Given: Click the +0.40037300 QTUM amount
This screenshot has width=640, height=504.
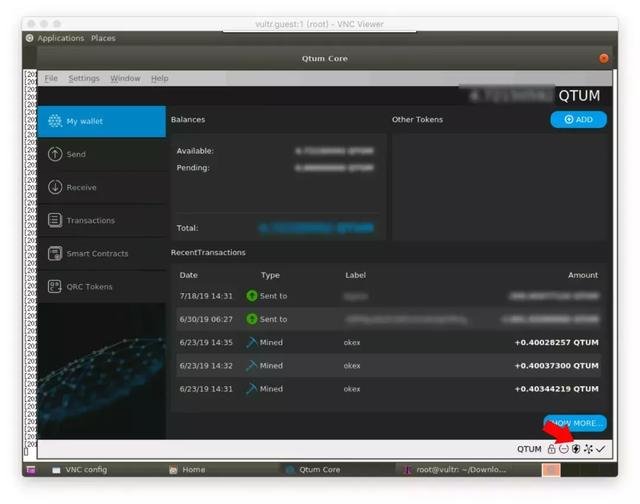Looking at the screenshot, I should click(x=557, y=366).
